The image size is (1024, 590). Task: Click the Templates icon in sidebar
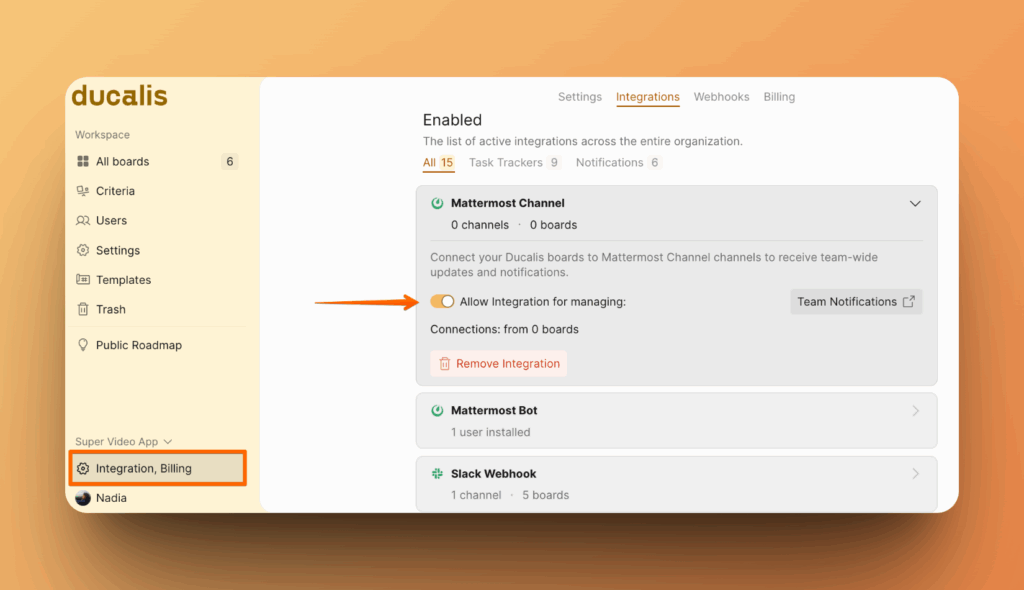click(83, 280)
